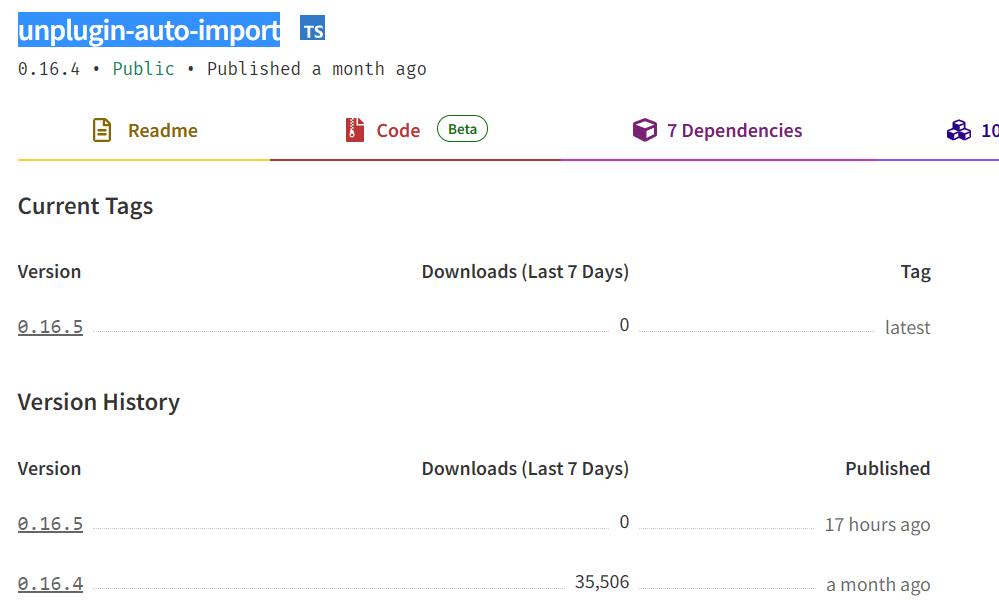
Task: Click the 0 downloads value beside '17 hours ago'
Action: 624,522
